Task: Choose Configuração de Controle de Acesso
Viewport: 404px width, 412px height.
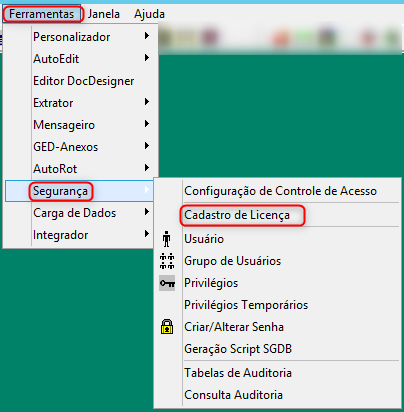Action: click(x=280, y=191)
